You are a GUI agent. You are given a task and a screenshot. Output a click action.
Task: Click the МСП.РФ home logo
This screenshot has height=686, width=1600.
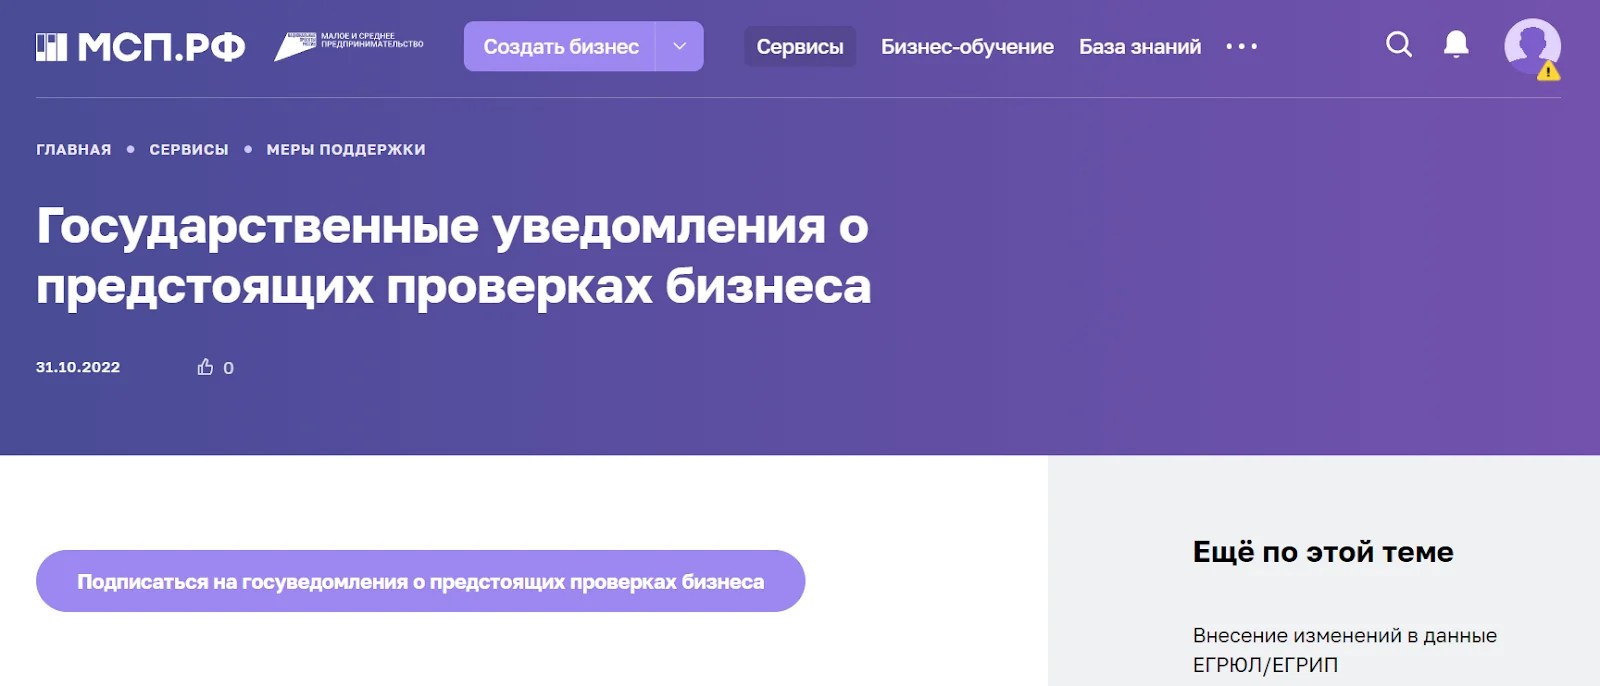(x=140, y=47)
